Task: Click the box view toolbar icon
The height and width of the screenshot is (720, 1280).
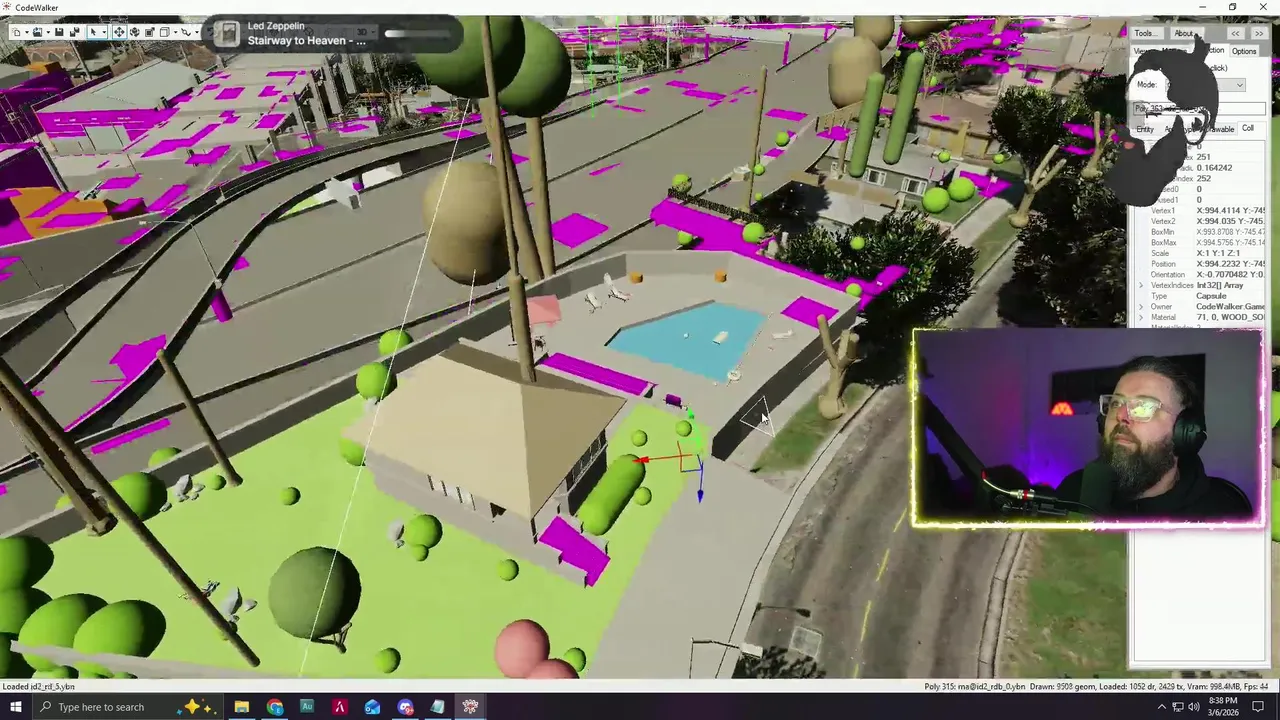Action: [165, 32]
